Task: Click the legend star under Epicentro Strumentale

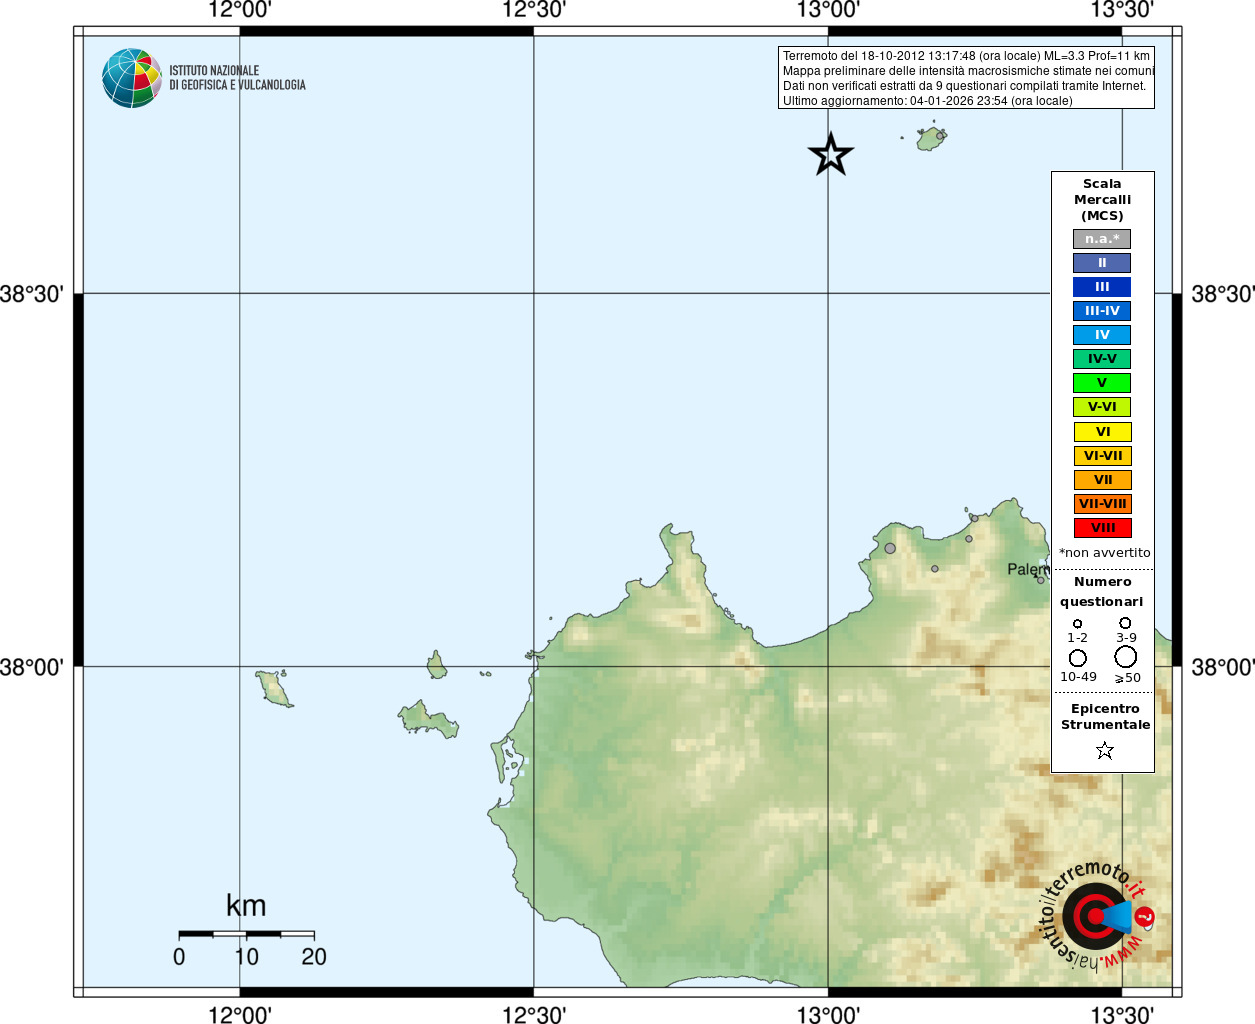Action: click(1104, 750)
